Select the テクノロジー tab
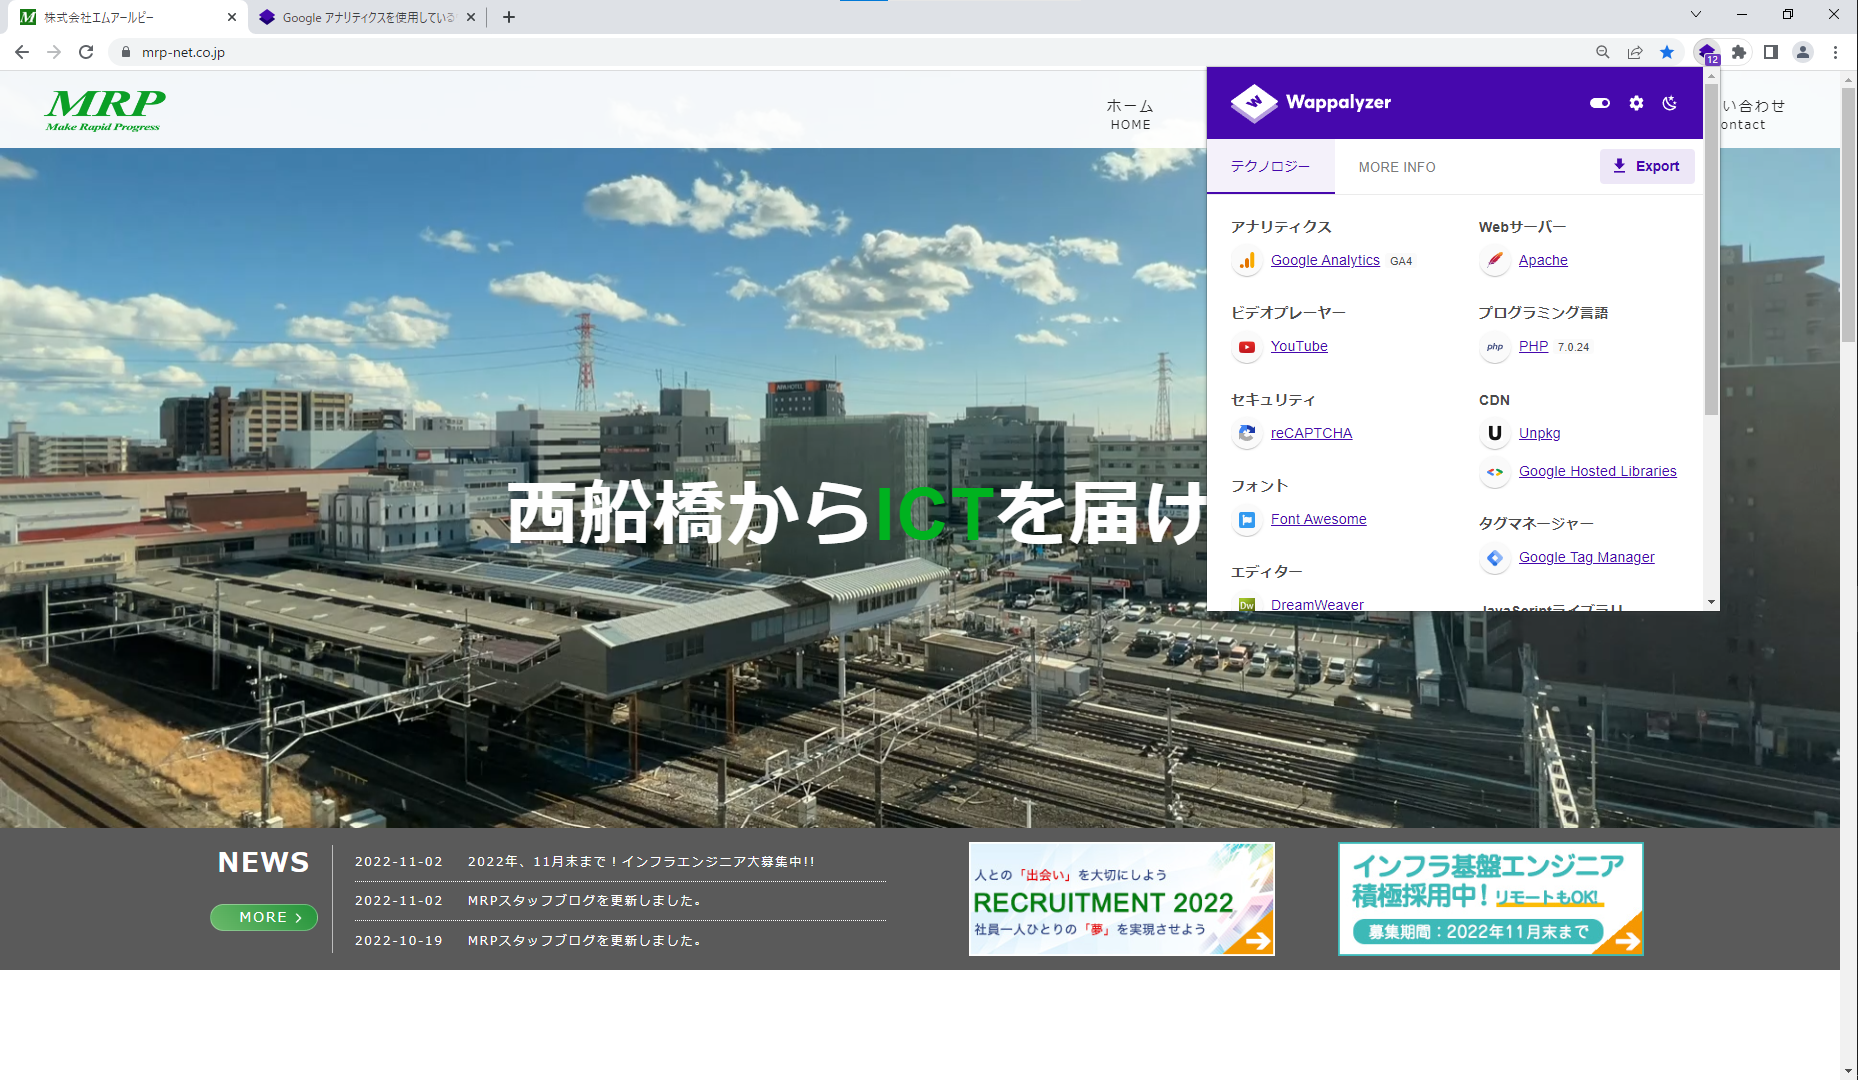 (x=1270, y=167)
